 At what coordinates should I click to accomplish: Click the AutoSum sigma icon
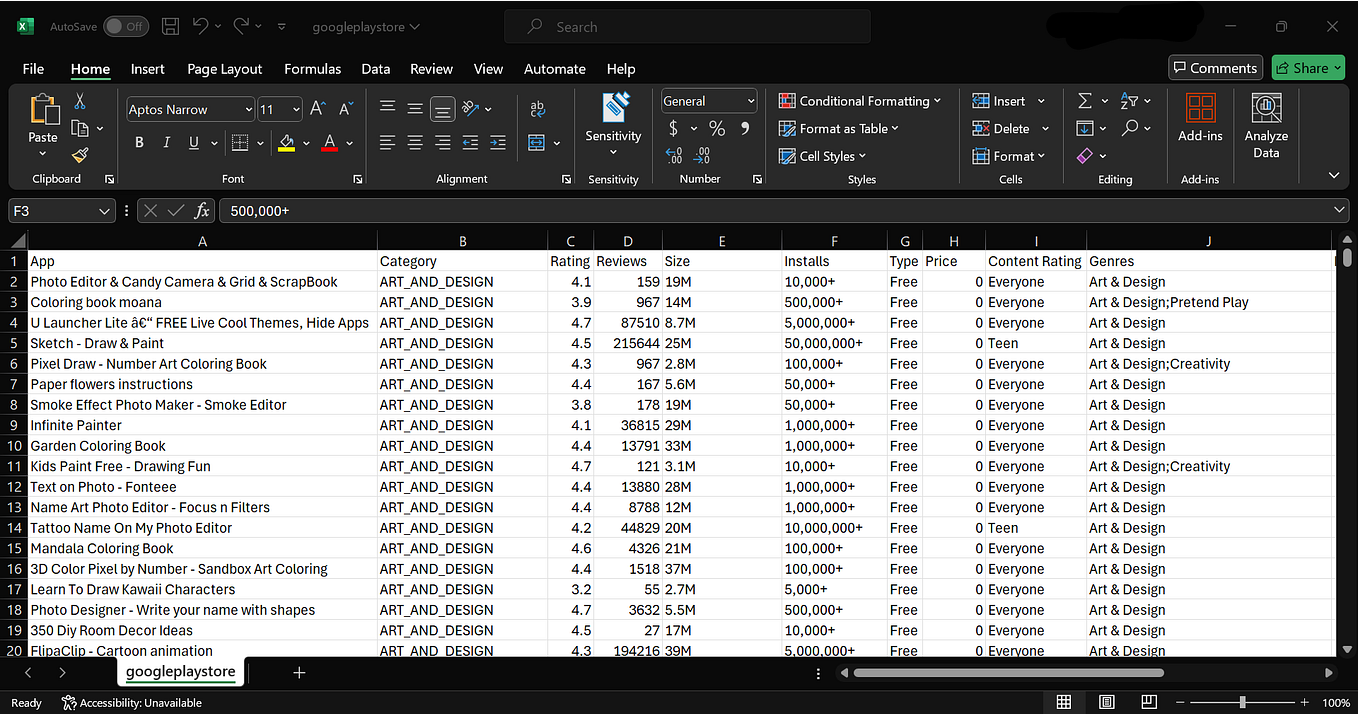1085,100
